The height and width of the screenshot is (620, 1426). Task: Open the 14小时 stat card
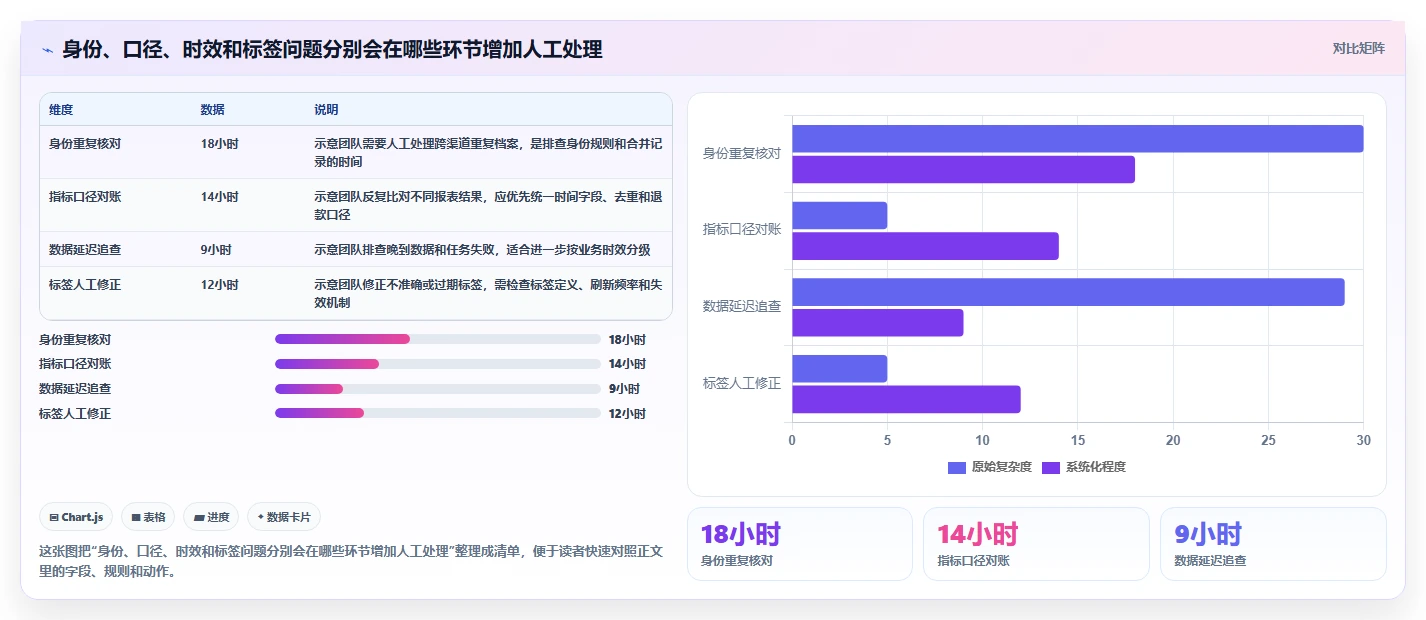pyautogui.click(x=1036, y=544)
